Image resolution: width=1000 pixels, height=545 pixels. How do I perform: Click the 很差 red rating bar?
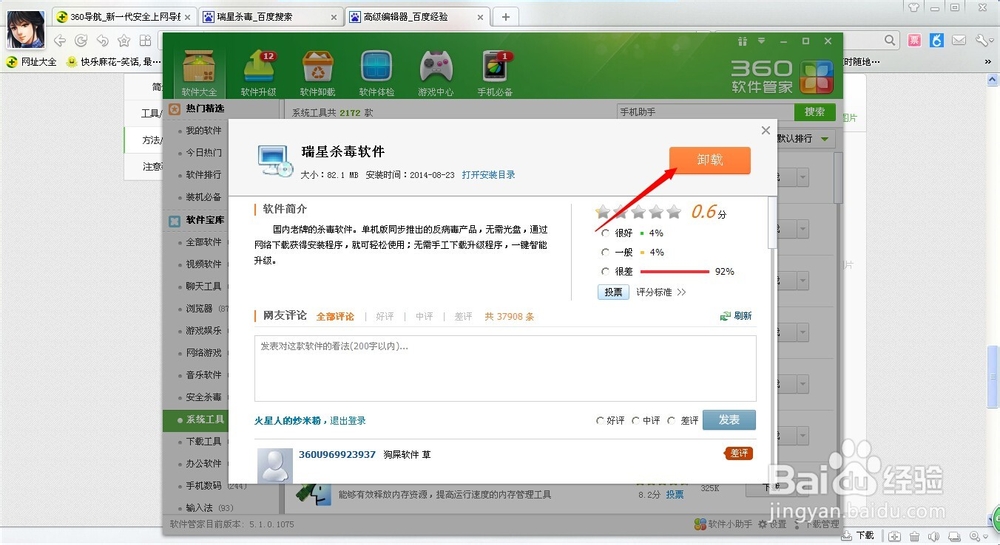[x=674, y=272]
